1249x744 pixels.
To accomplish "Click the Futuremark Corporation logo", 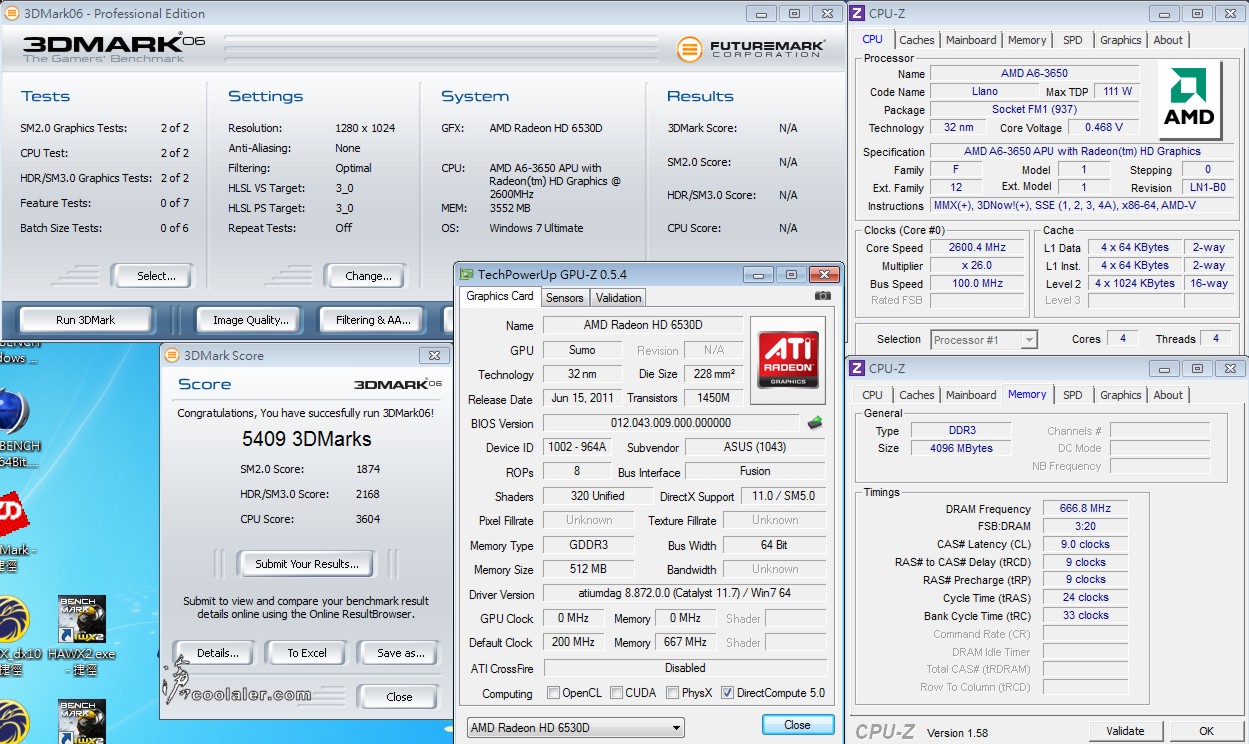I will coord(750,48).
